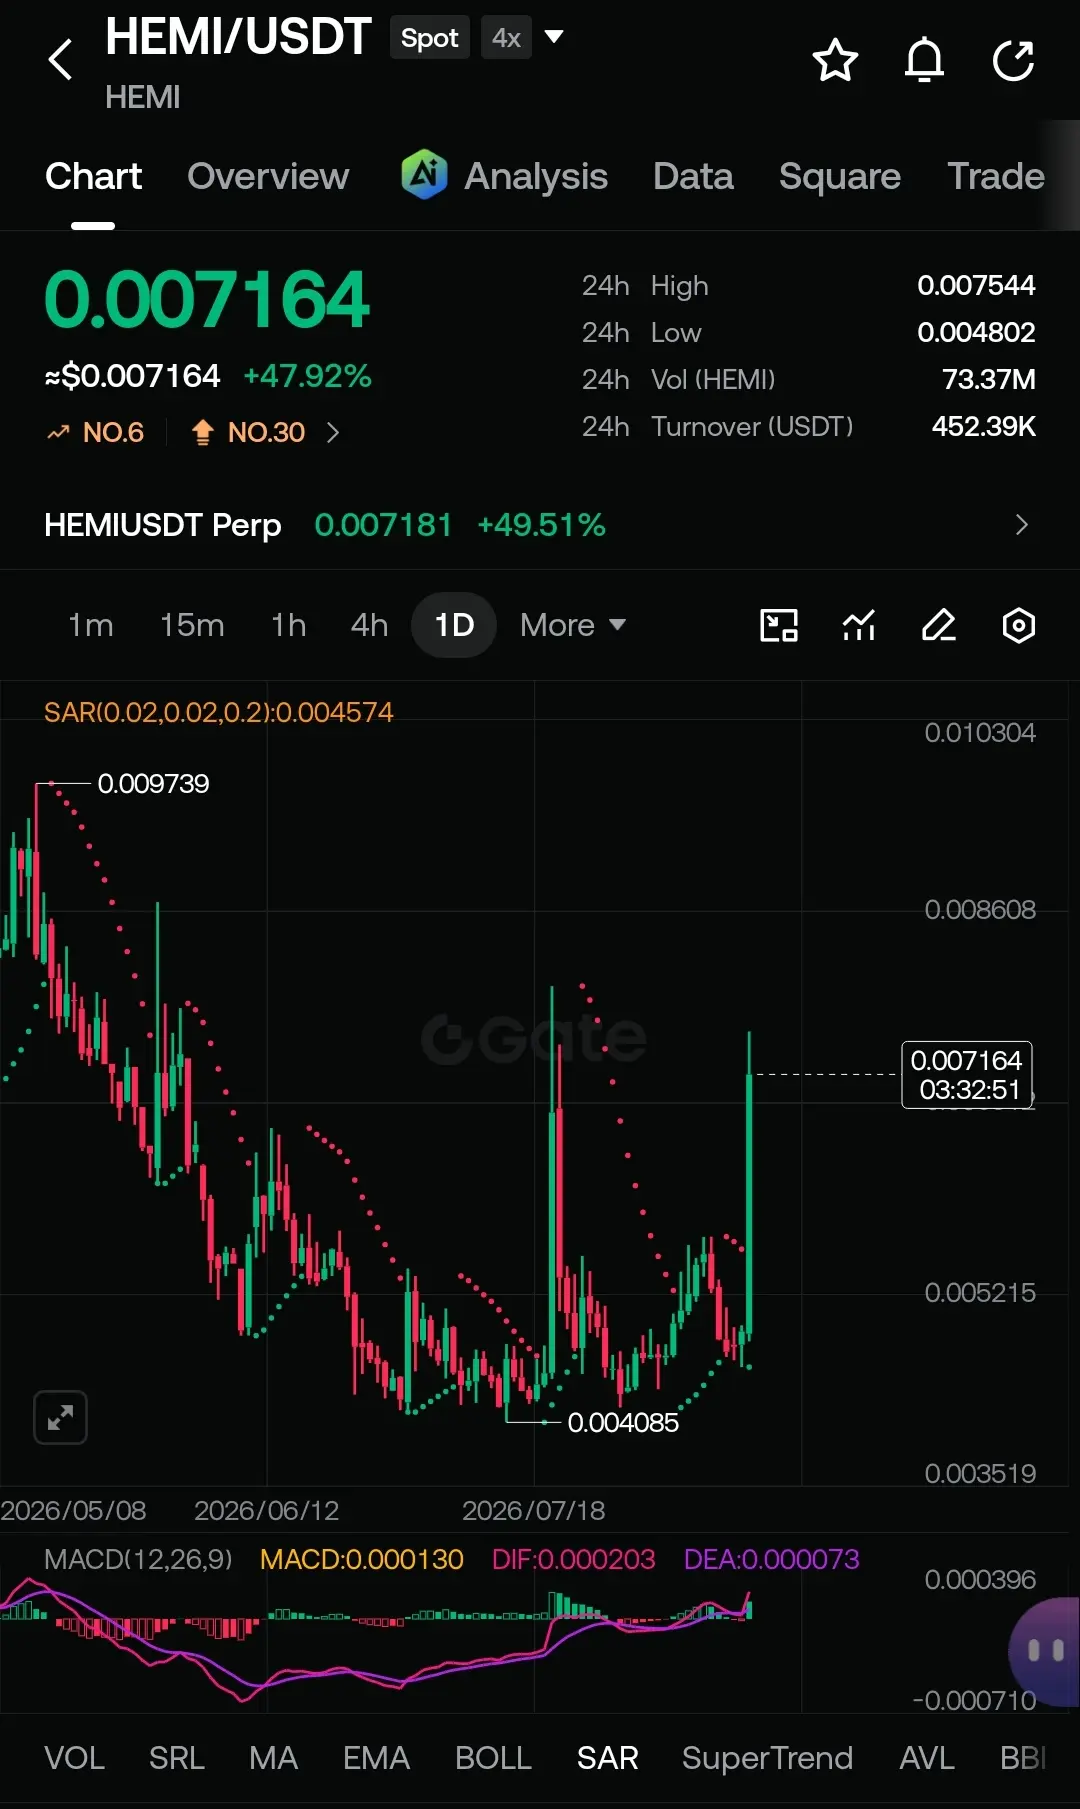Tap the current price tag 0.007164 on chart
The image size is (1080, 1809).
pos(966,1075)
